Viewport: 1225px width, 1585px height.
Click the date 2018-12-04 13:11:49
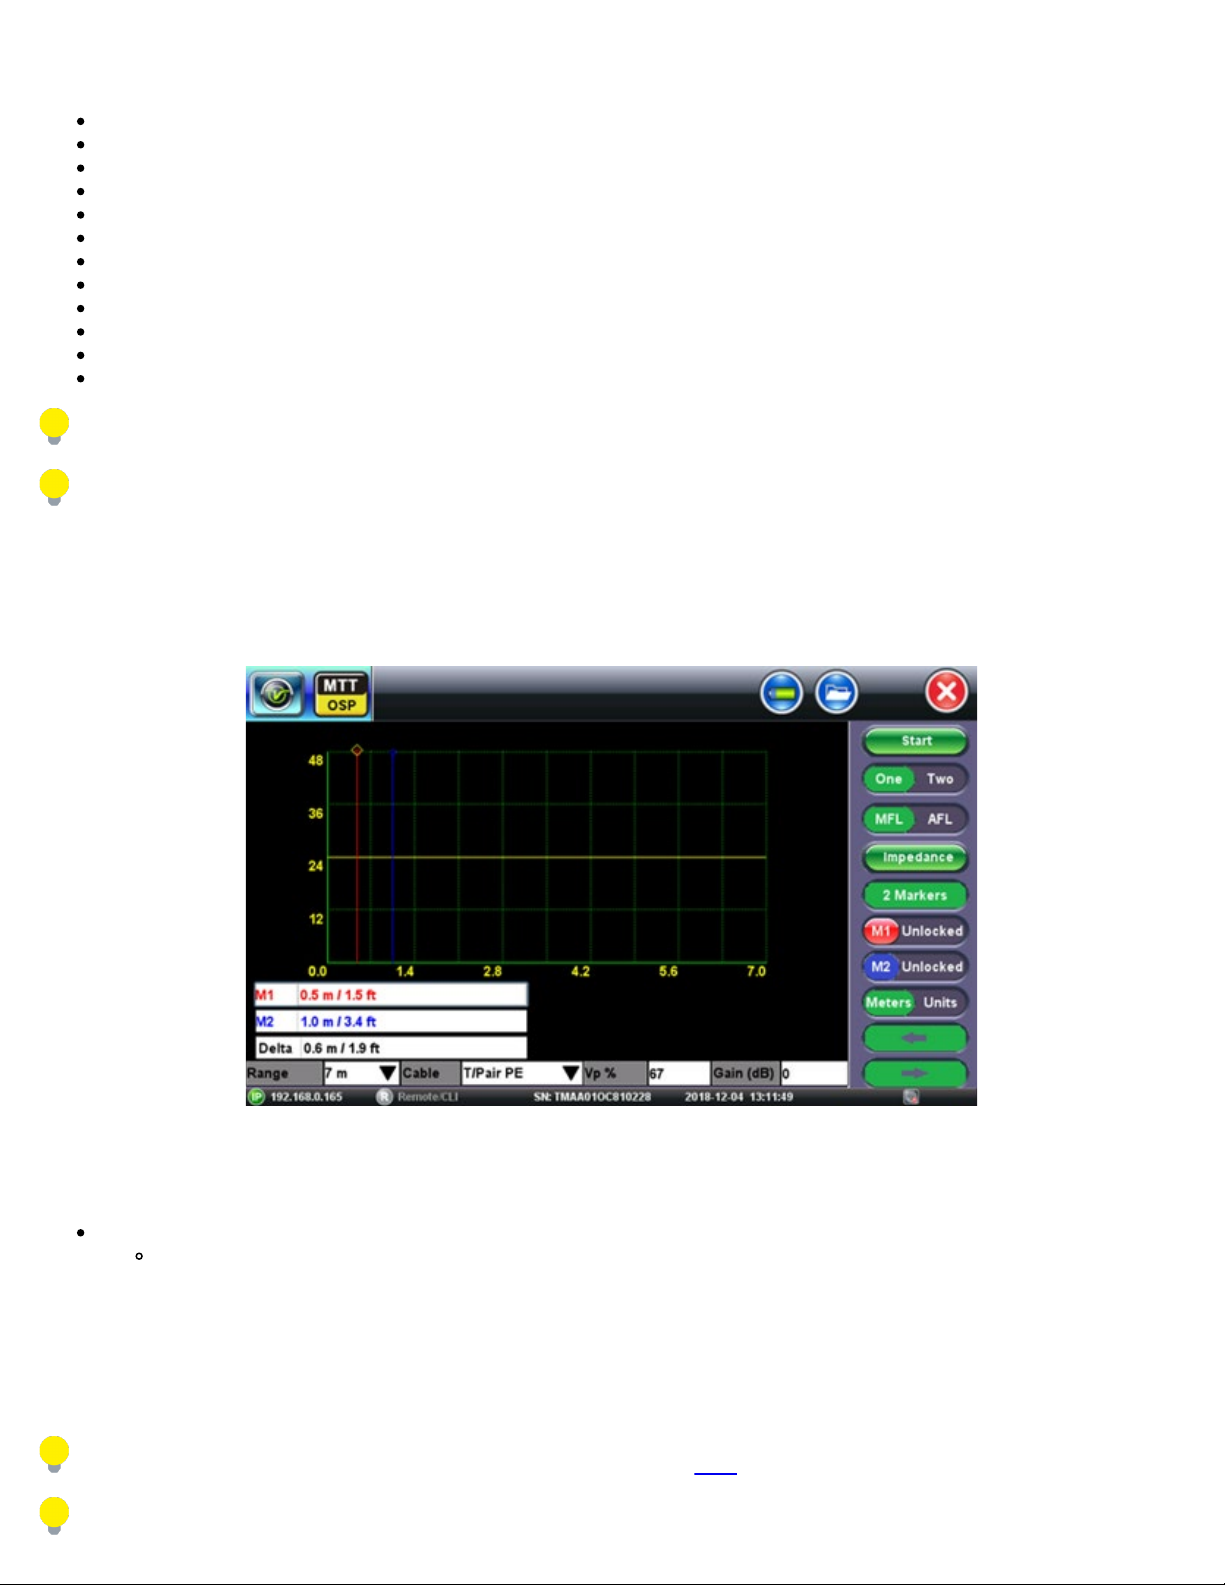[x=739, y=1097]
